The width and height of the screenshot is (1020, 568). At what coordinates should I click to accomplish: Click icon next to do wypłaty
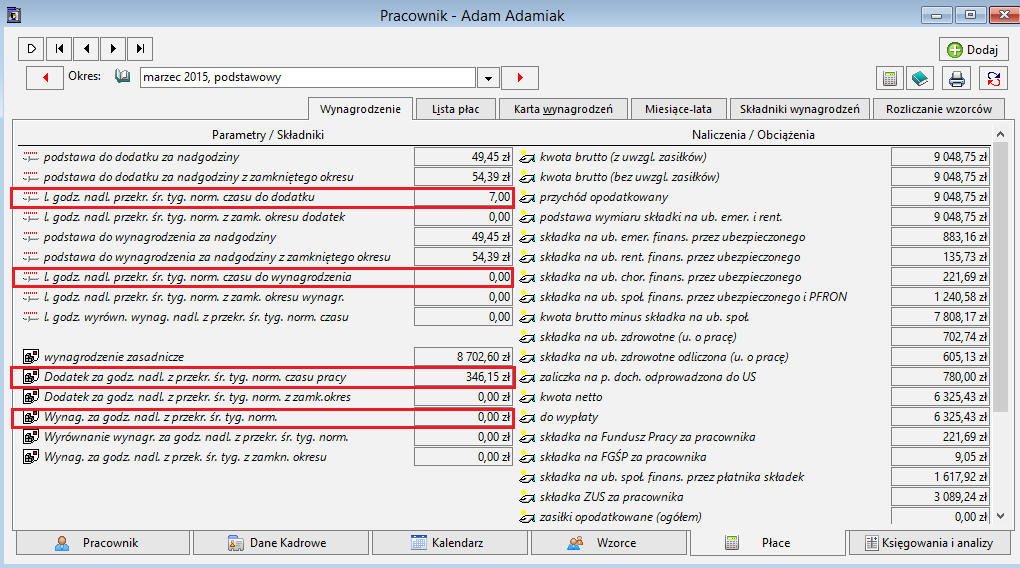pyautogui.click(x=527, y=417)
